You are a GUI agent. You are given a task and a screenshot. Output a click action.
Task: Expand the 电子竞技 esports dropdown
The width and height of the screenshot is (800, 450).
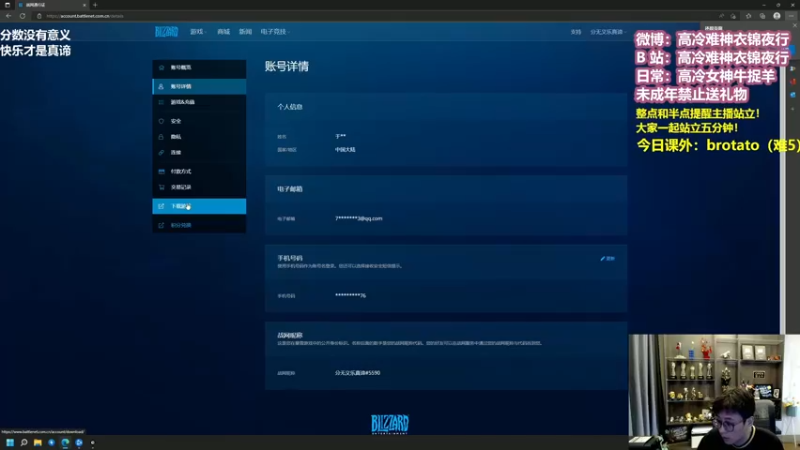click(275, 32)
